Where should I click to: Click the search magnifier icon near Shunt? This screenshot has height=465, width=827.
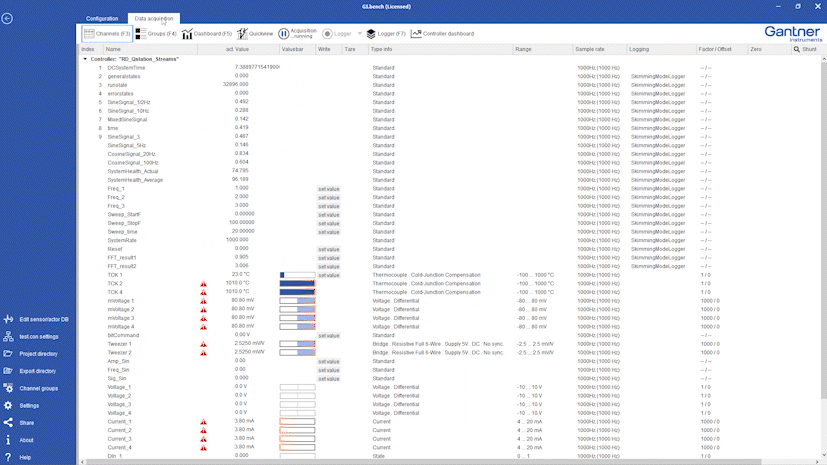[796, 49]
